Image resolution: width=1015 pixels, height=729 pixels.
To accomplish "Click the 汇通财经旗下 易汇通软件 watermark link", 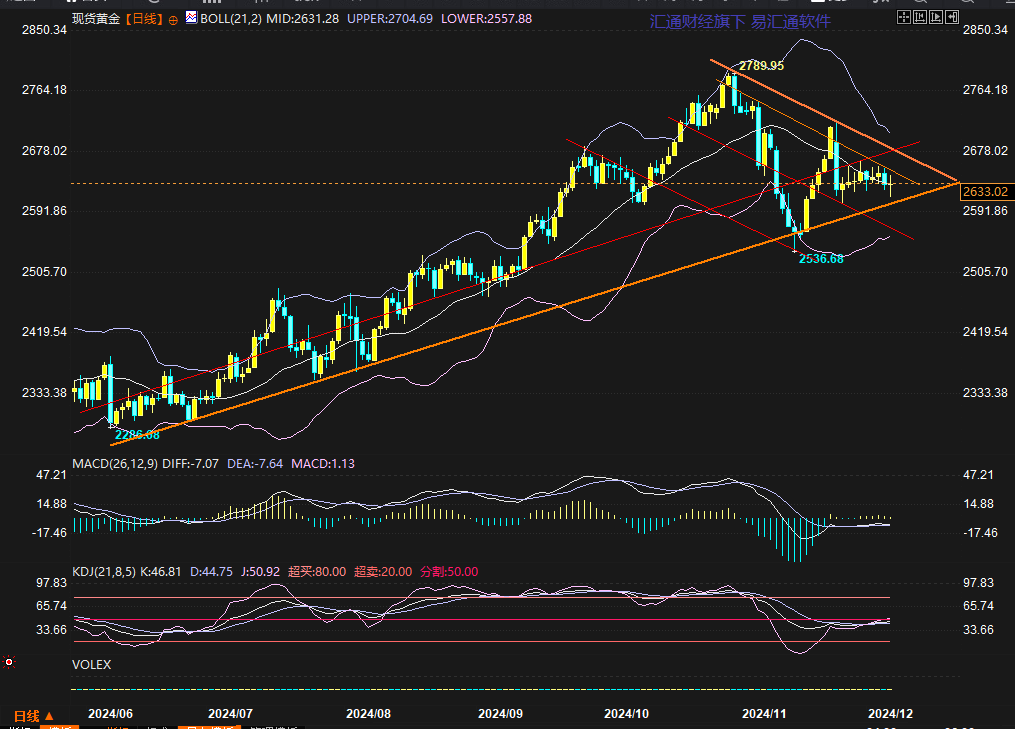I will pyautogui.click(x=740, y=21).
